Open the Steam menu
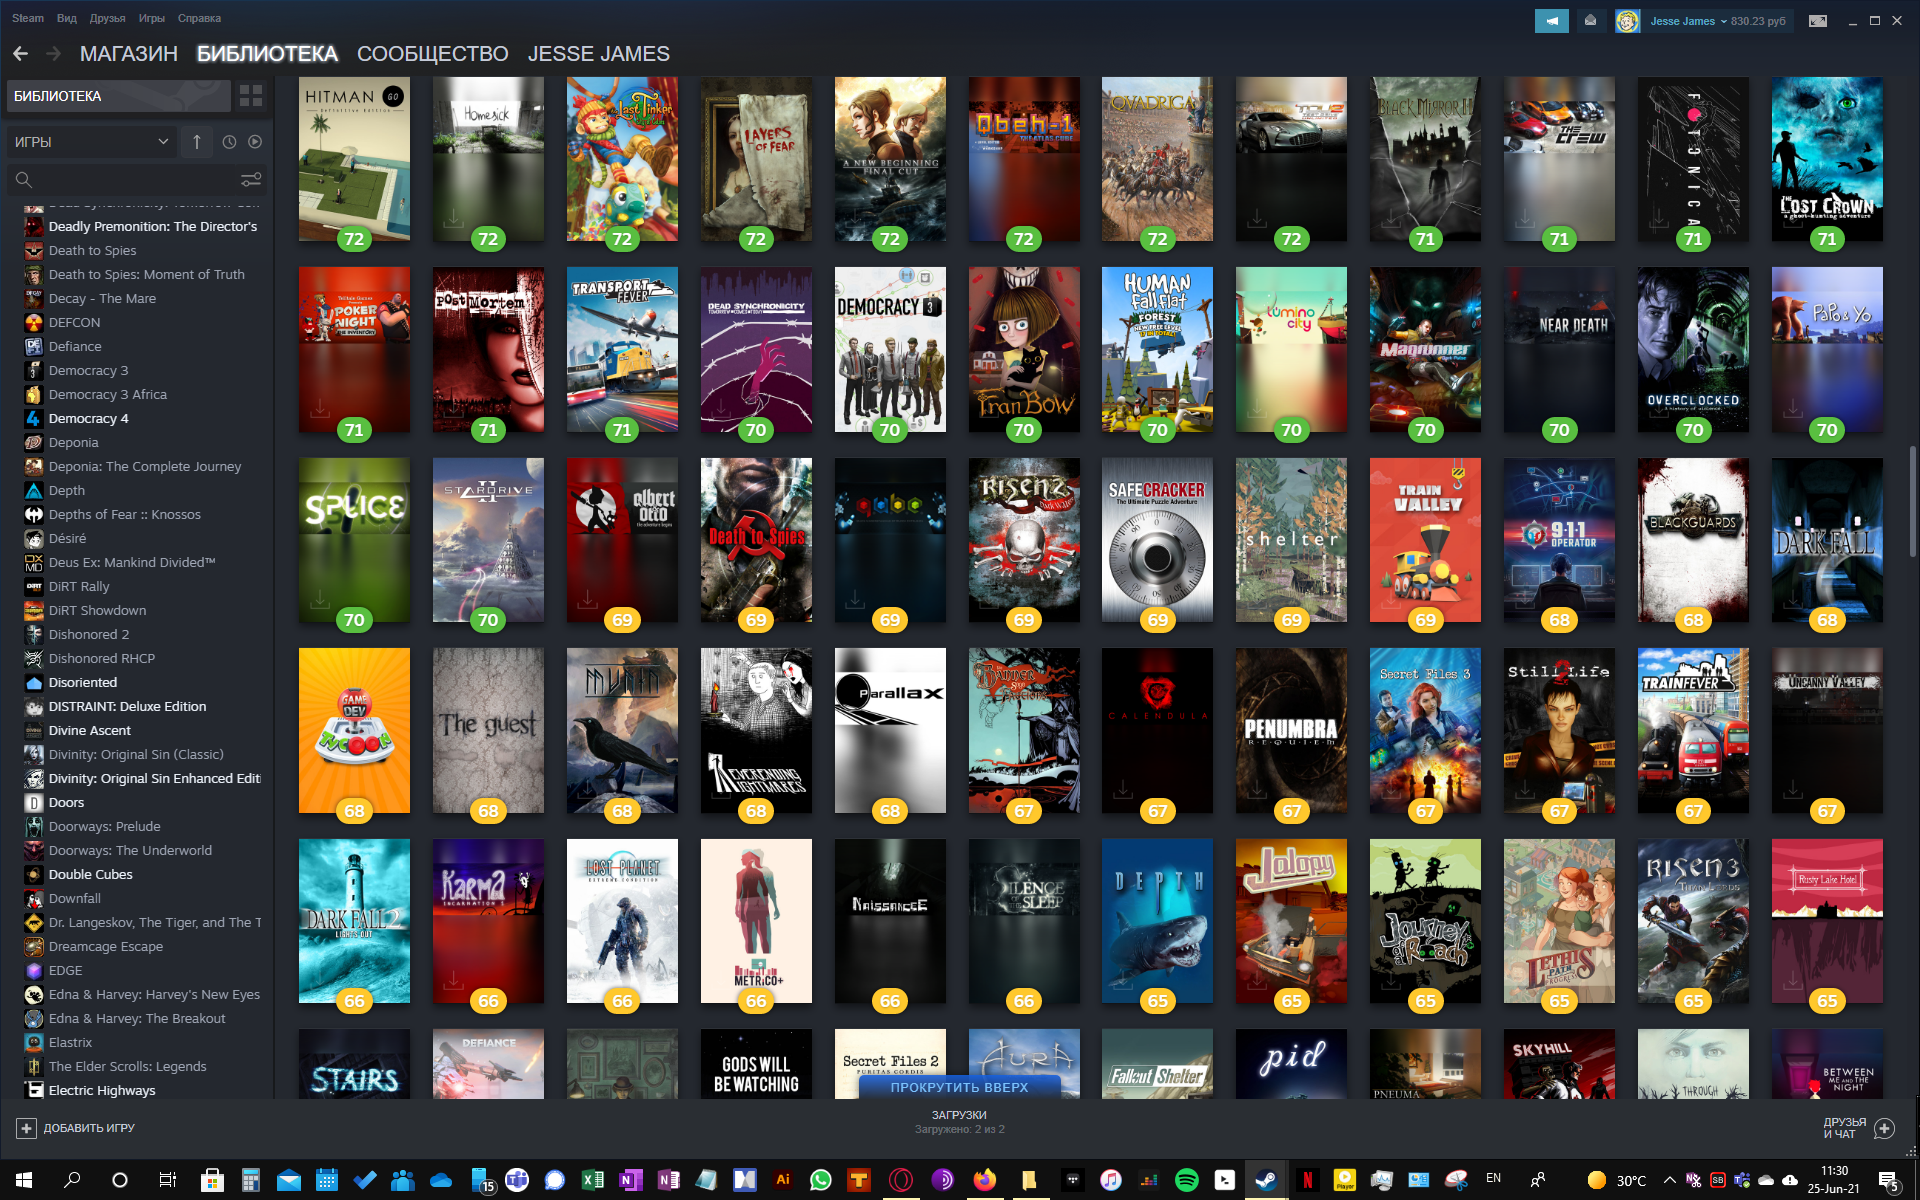The height and width of the screenshot is (1200, 1920). click(x=28, y=18)
